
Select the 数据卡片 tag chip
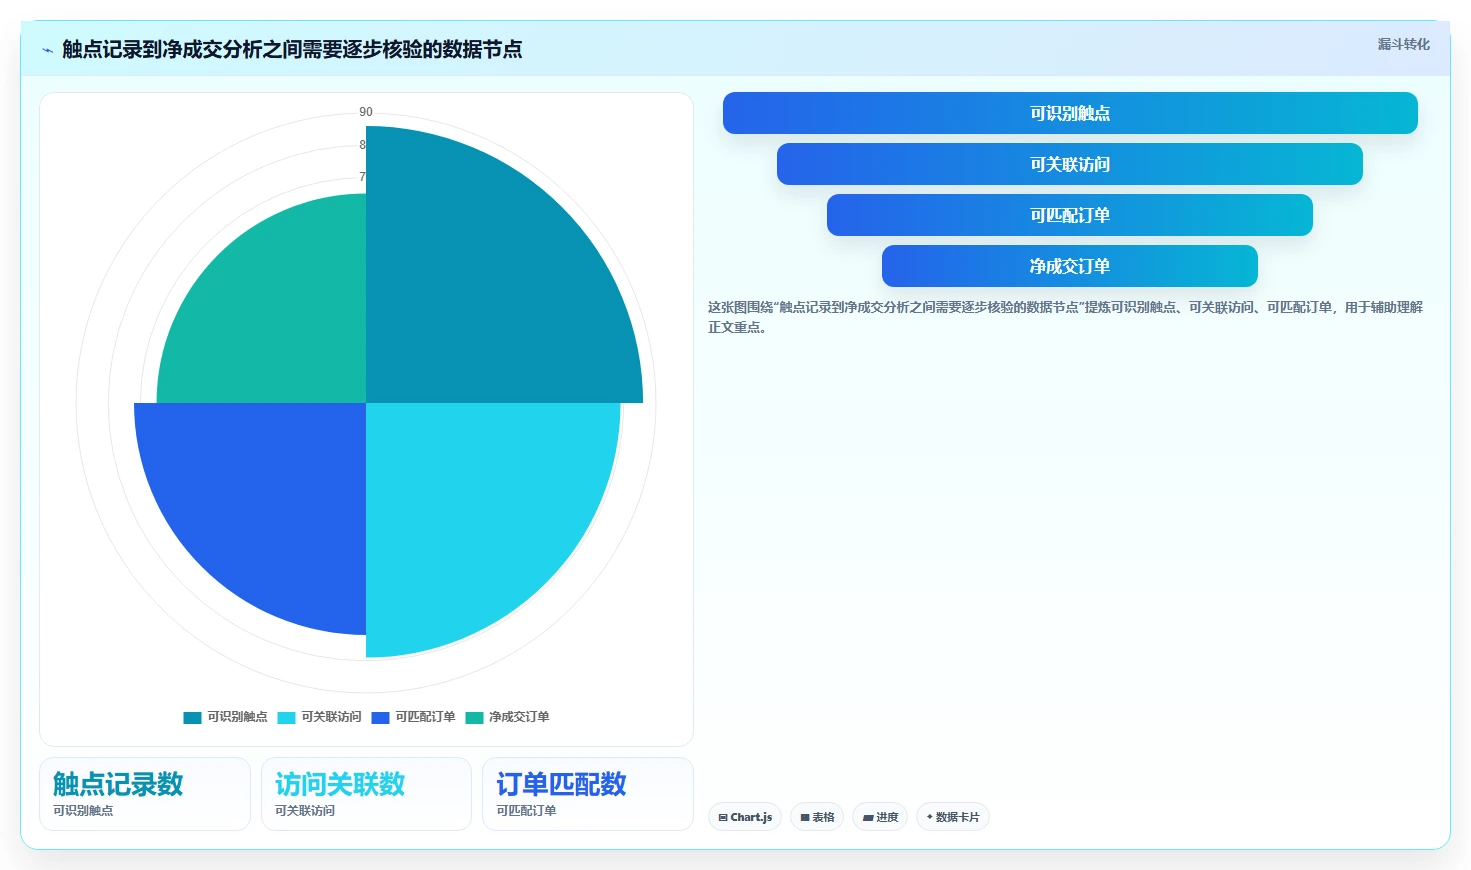[953, 817]
